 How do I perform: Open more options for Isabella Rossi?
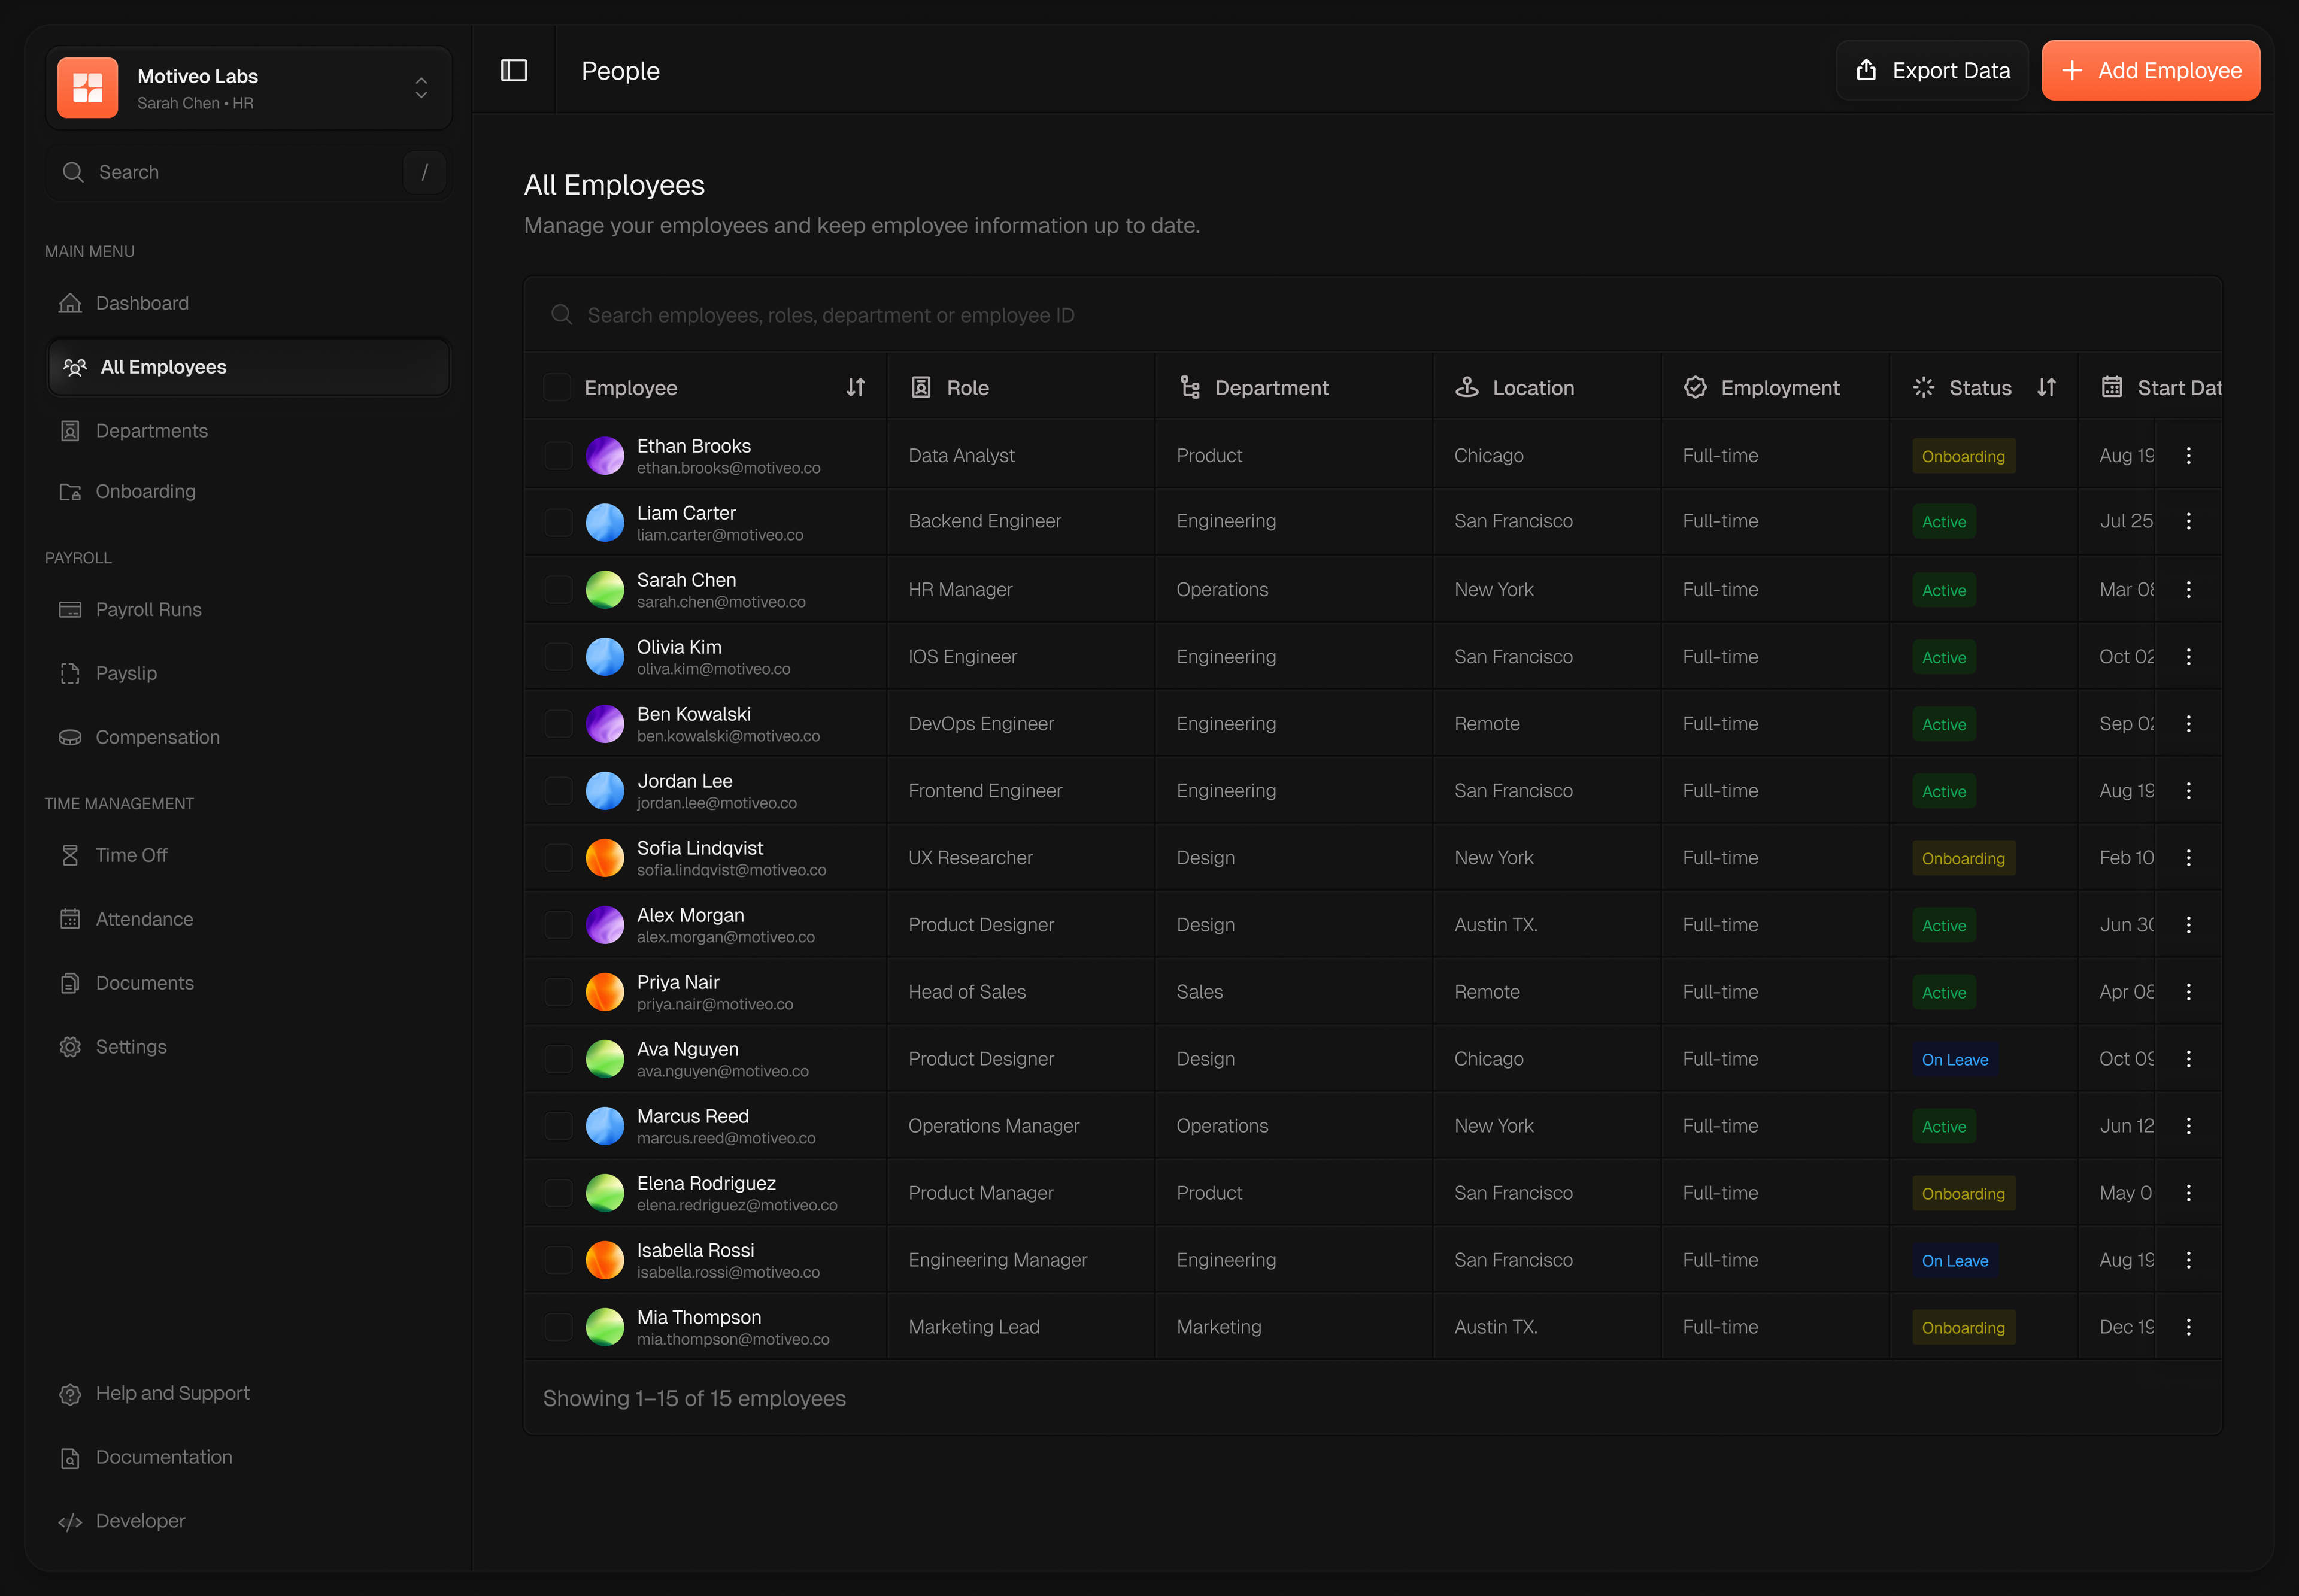pos(2188,1259)
